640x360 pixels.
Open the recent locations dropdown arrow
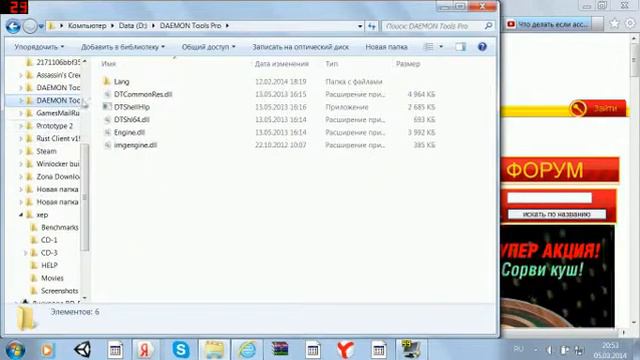[x=41, y=27]
